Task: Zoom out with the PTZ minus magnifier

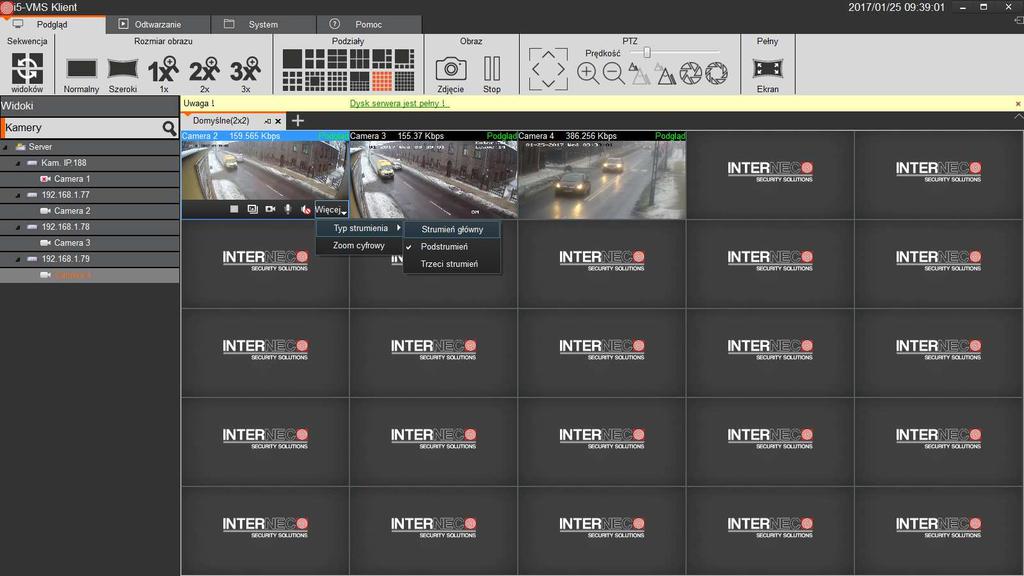Action: pyautogui.click(x=613, y=72)
